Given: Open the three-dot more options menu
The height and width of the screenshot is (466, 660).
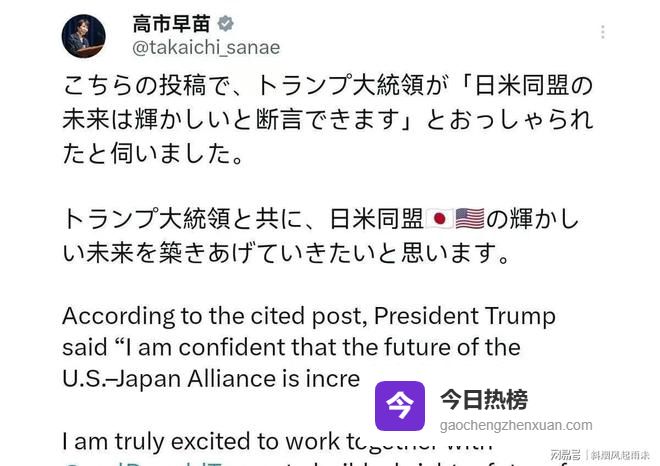Looking at the screenshot, I should point(602,32).
